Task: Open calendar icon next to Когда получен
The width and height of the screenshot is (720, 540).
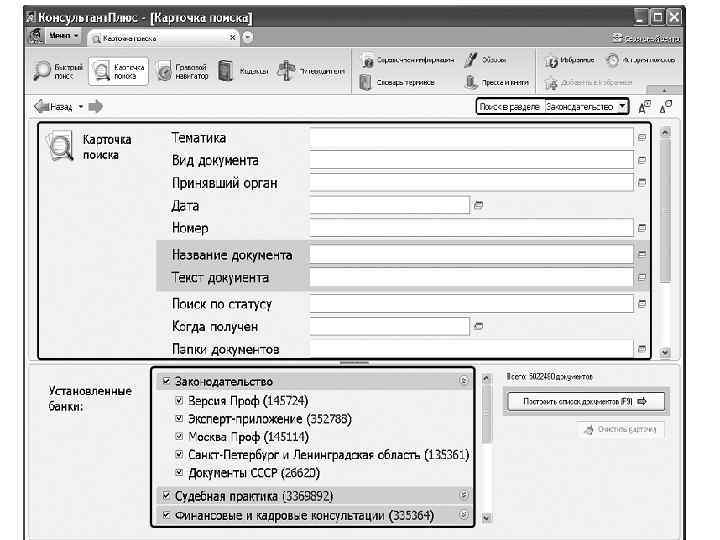Action: tap(478, 326)
